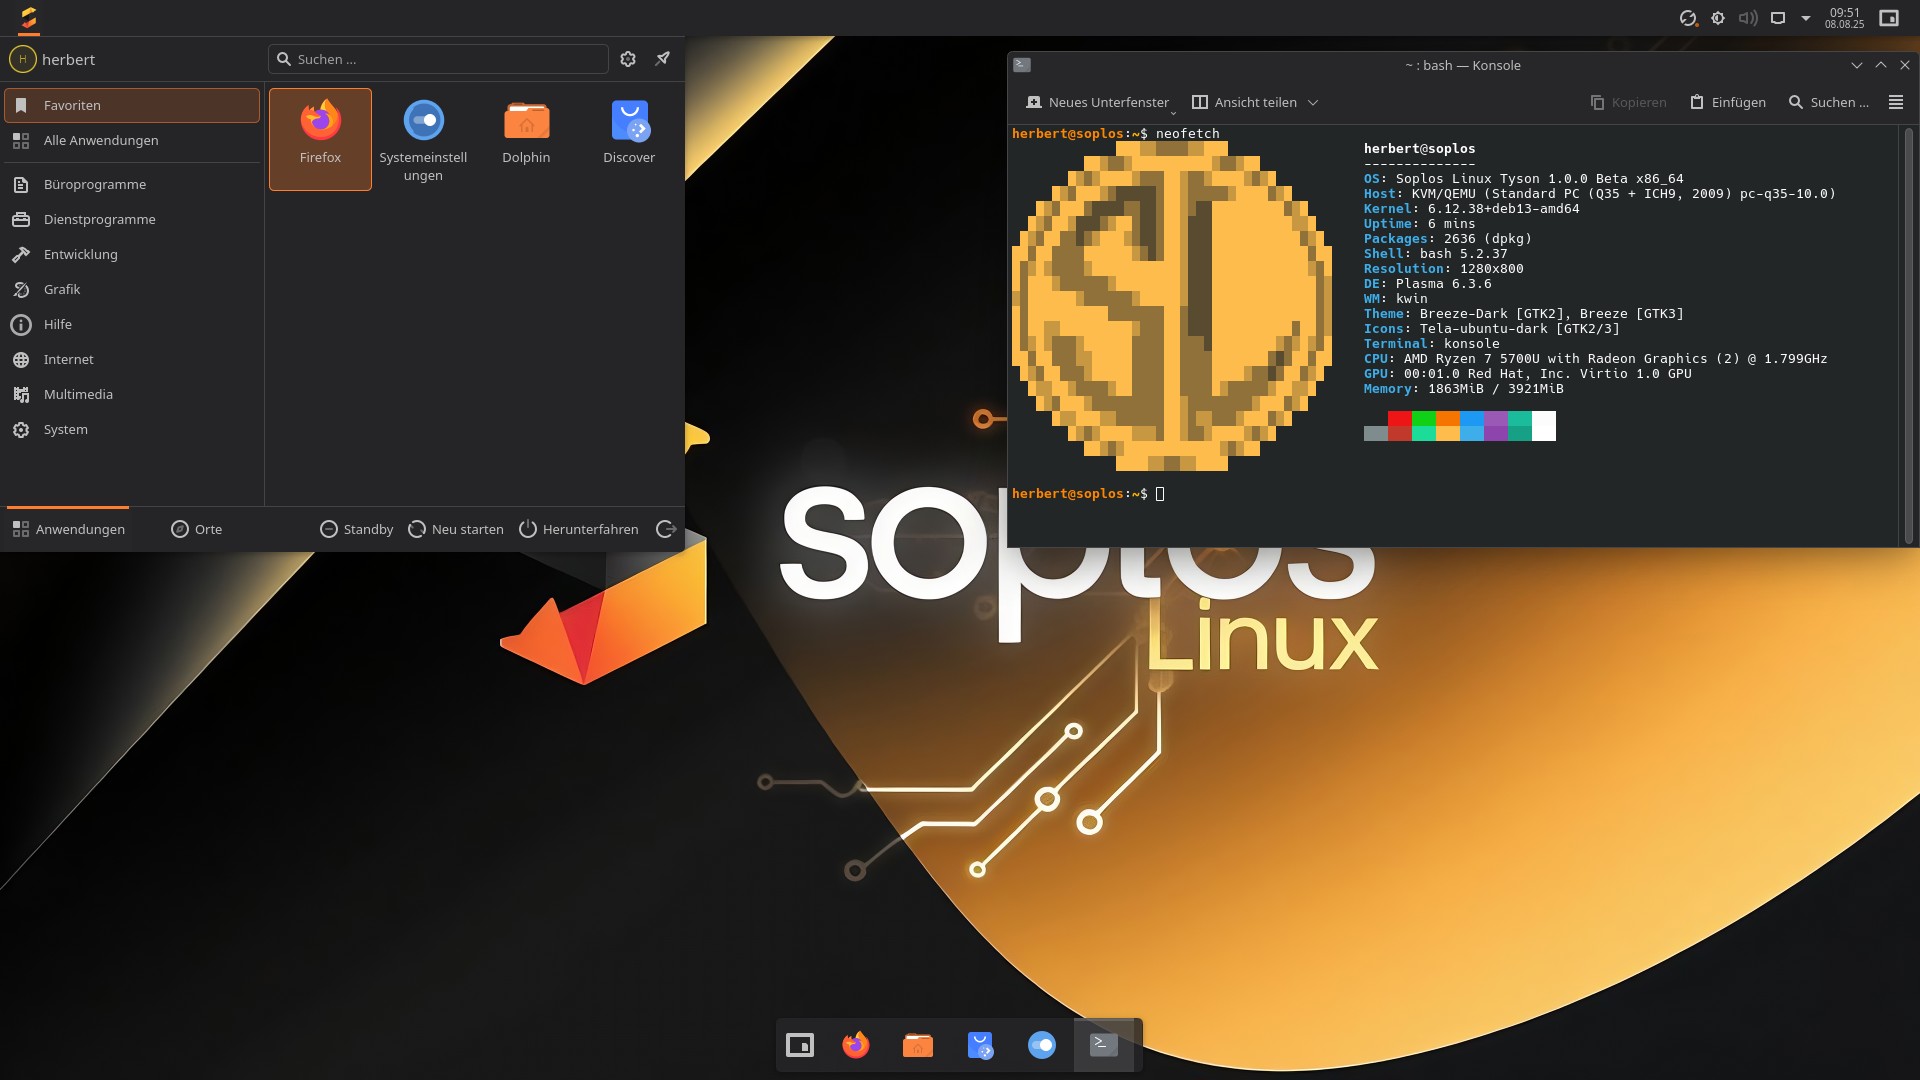
Task: Pin the application launcher open
Action: pyautogui.click(x=663, y=59)
